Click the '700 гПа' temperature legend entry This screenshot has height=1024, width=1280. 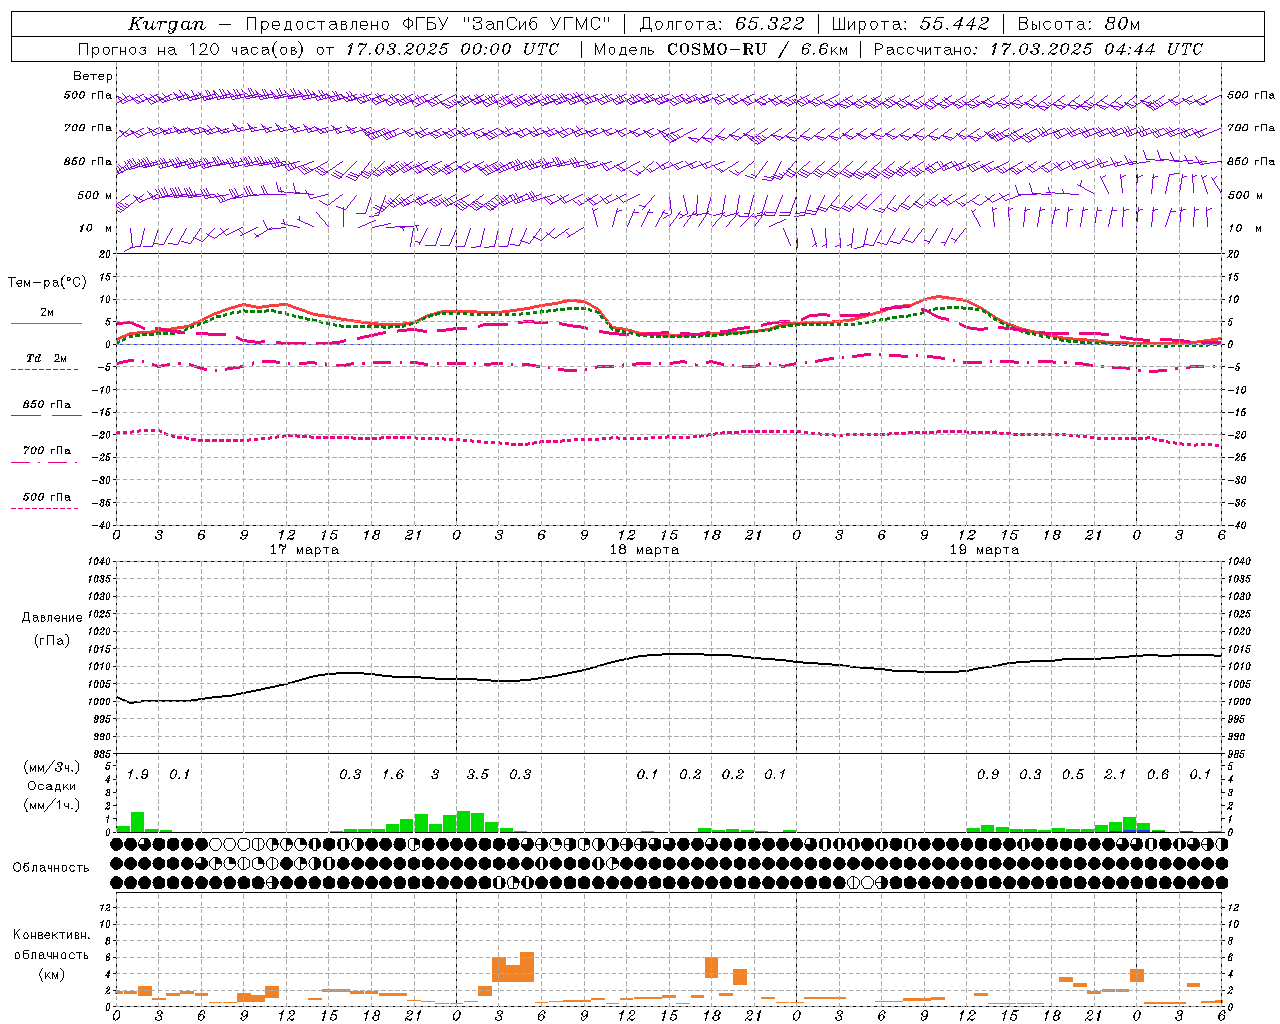click(x=47, y=450)
